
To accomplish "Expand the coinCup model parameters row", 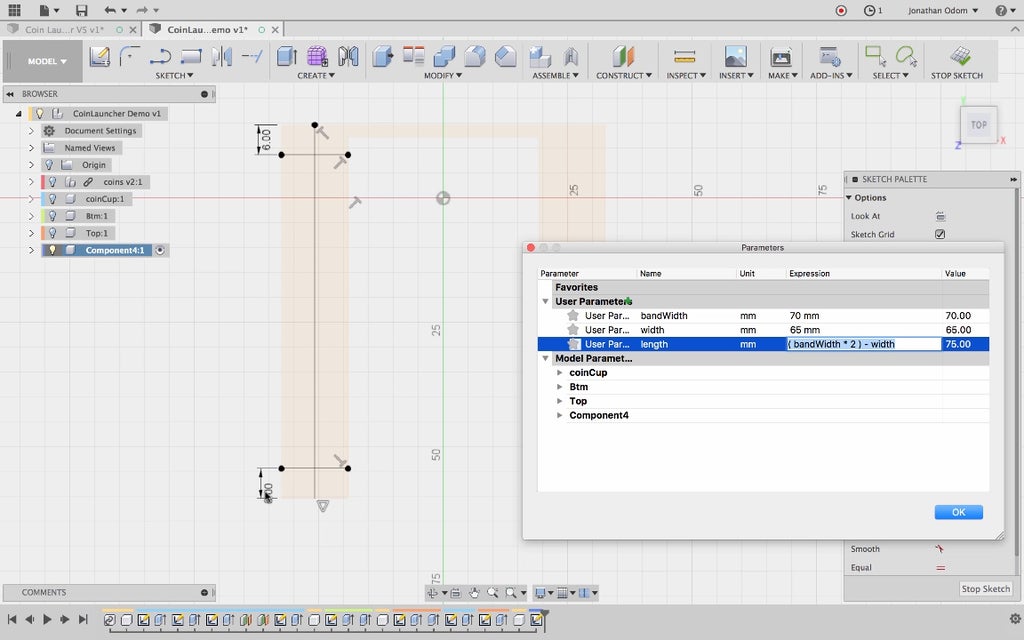I will [x=560, y=373].
